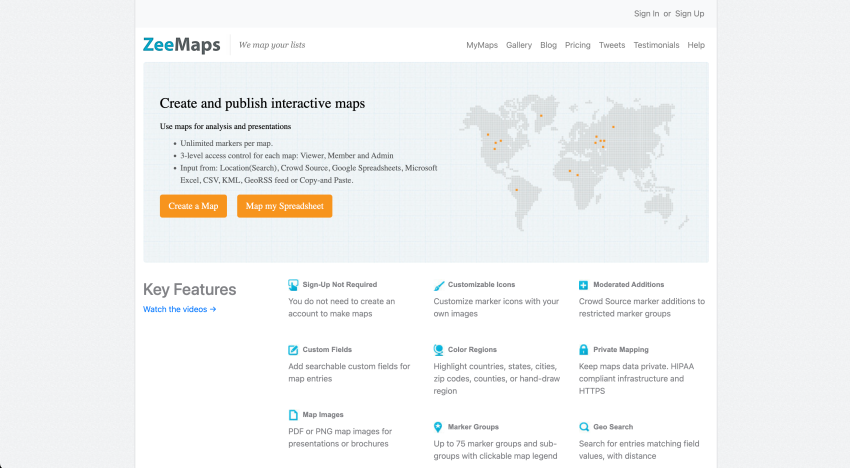The image size is (850, 468).
Task: Click the '3-level access control' bullet
Action: 287,156
